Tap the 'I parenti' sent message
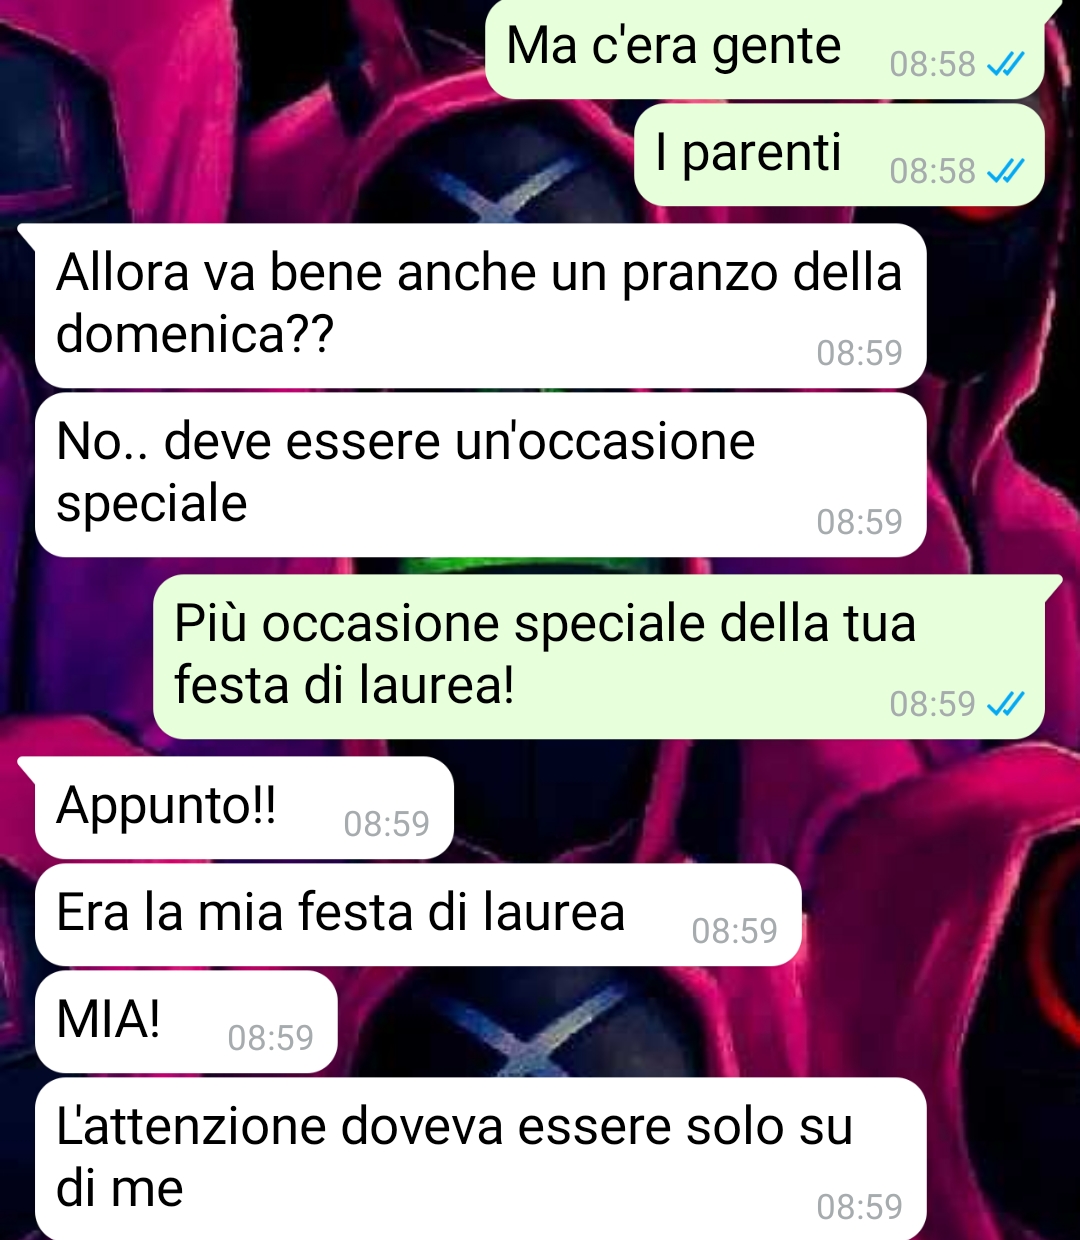Screen dimensions: 1080x1240 click(x=839, y=155)
